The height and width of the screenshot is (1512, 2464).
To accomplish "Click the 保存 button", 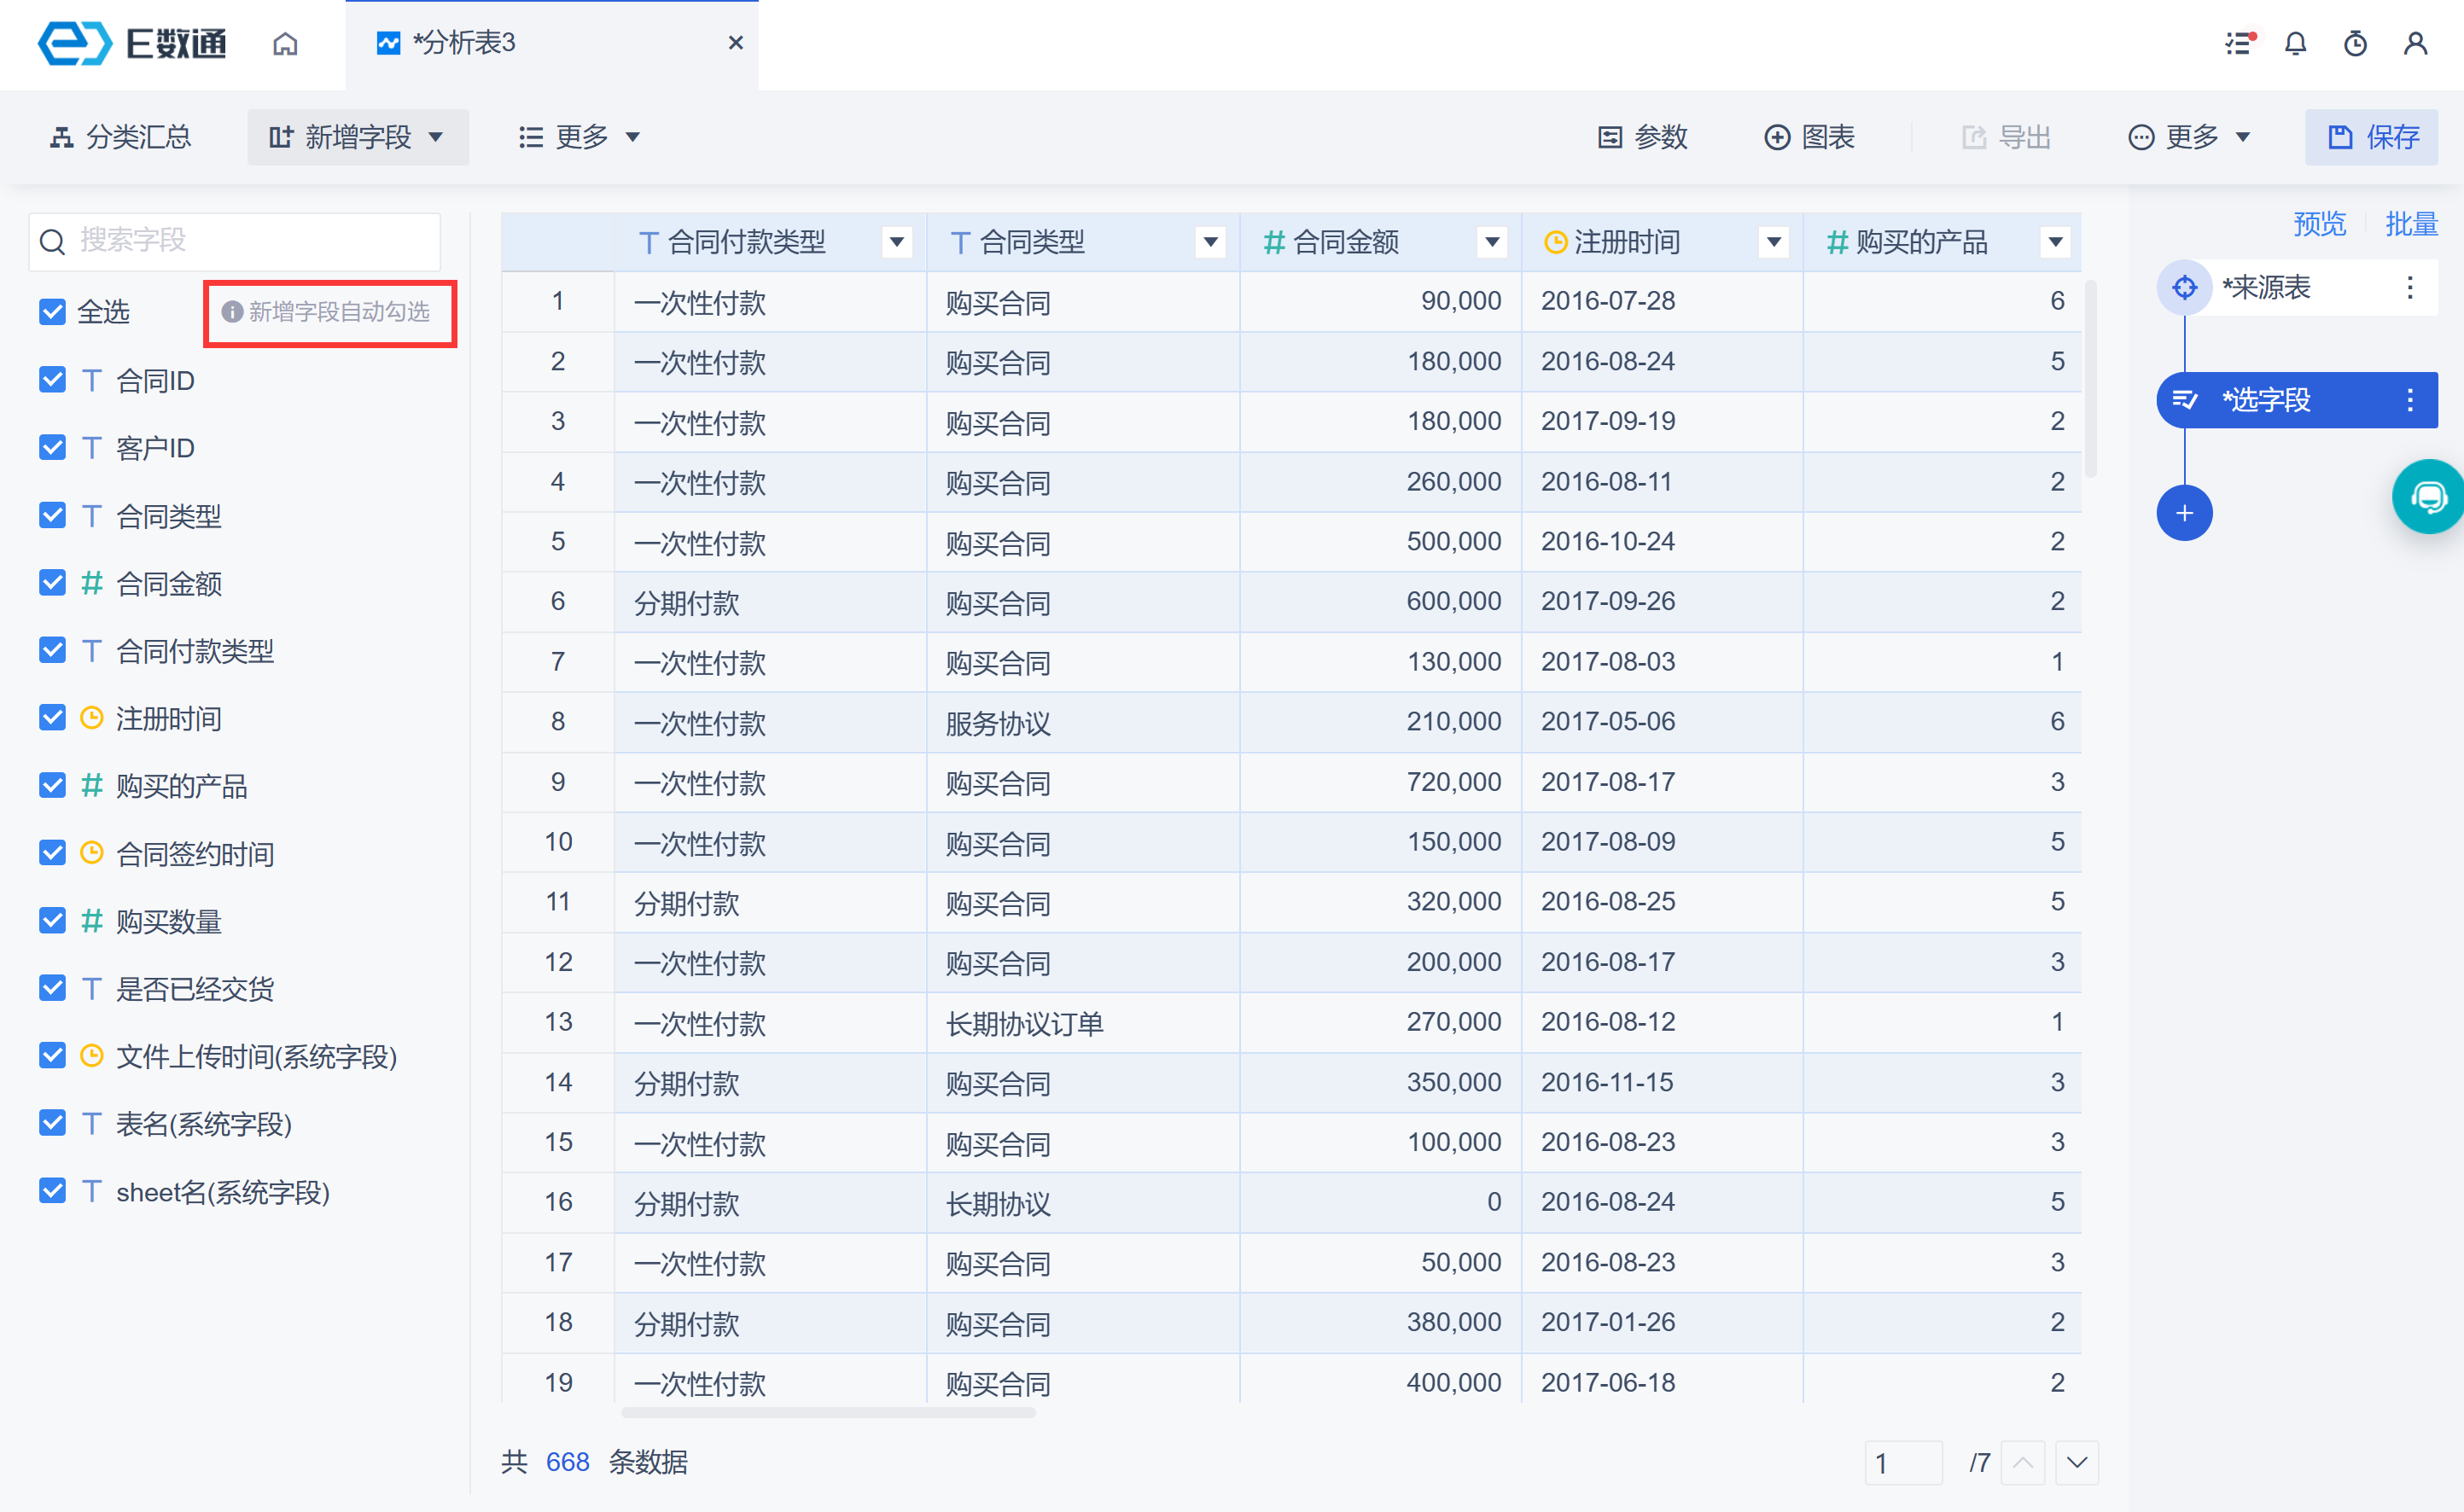I will click(2371, 137).
